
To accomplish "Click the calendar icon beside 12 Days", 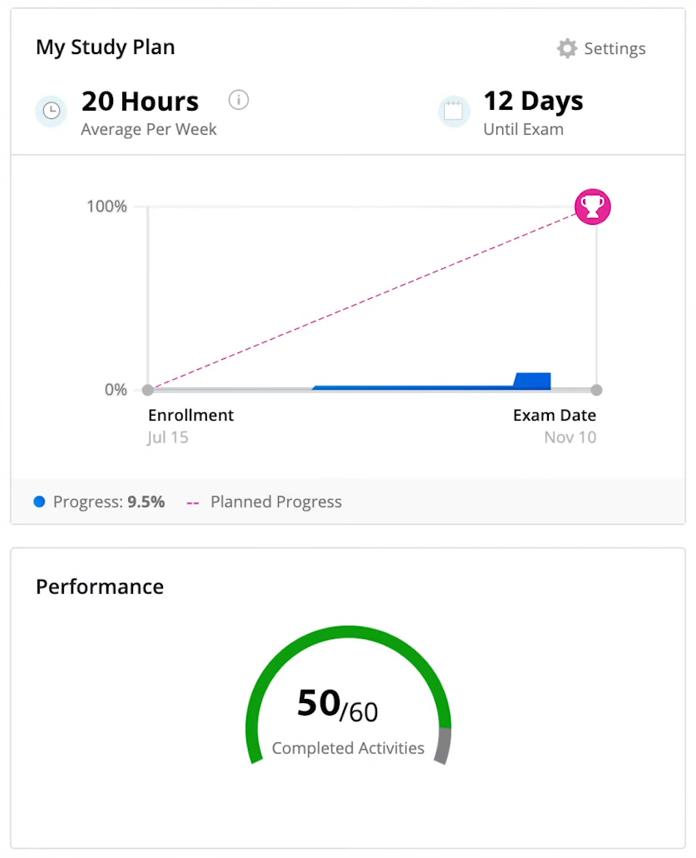I will 455,111.
